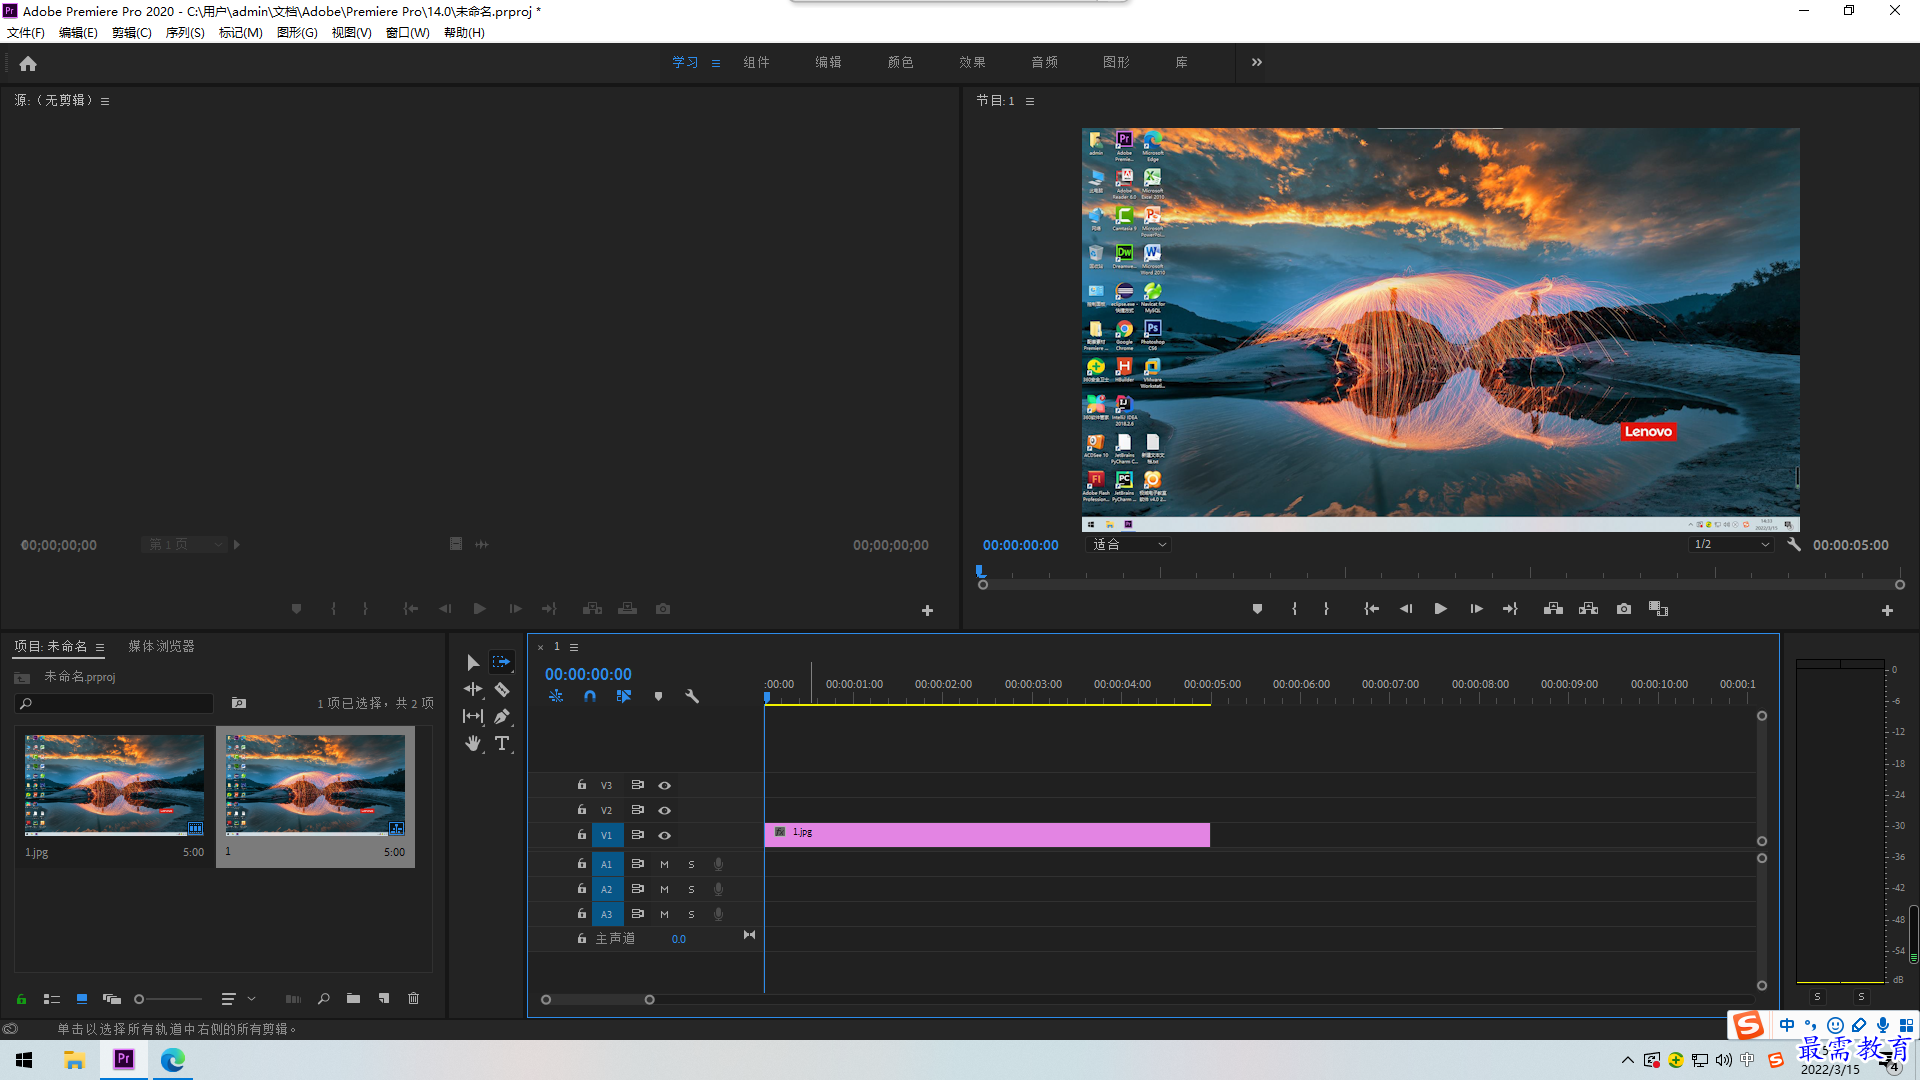Viewport: 1920px width, 1080px height.
Task: Switch Project panel to icon view
Action: [82, 999]
